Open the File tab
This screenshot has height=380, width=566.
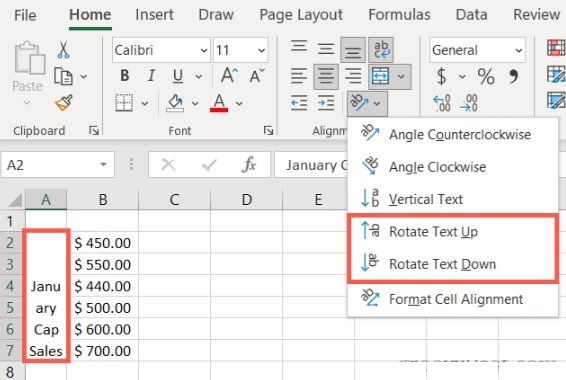coord(25,15)
